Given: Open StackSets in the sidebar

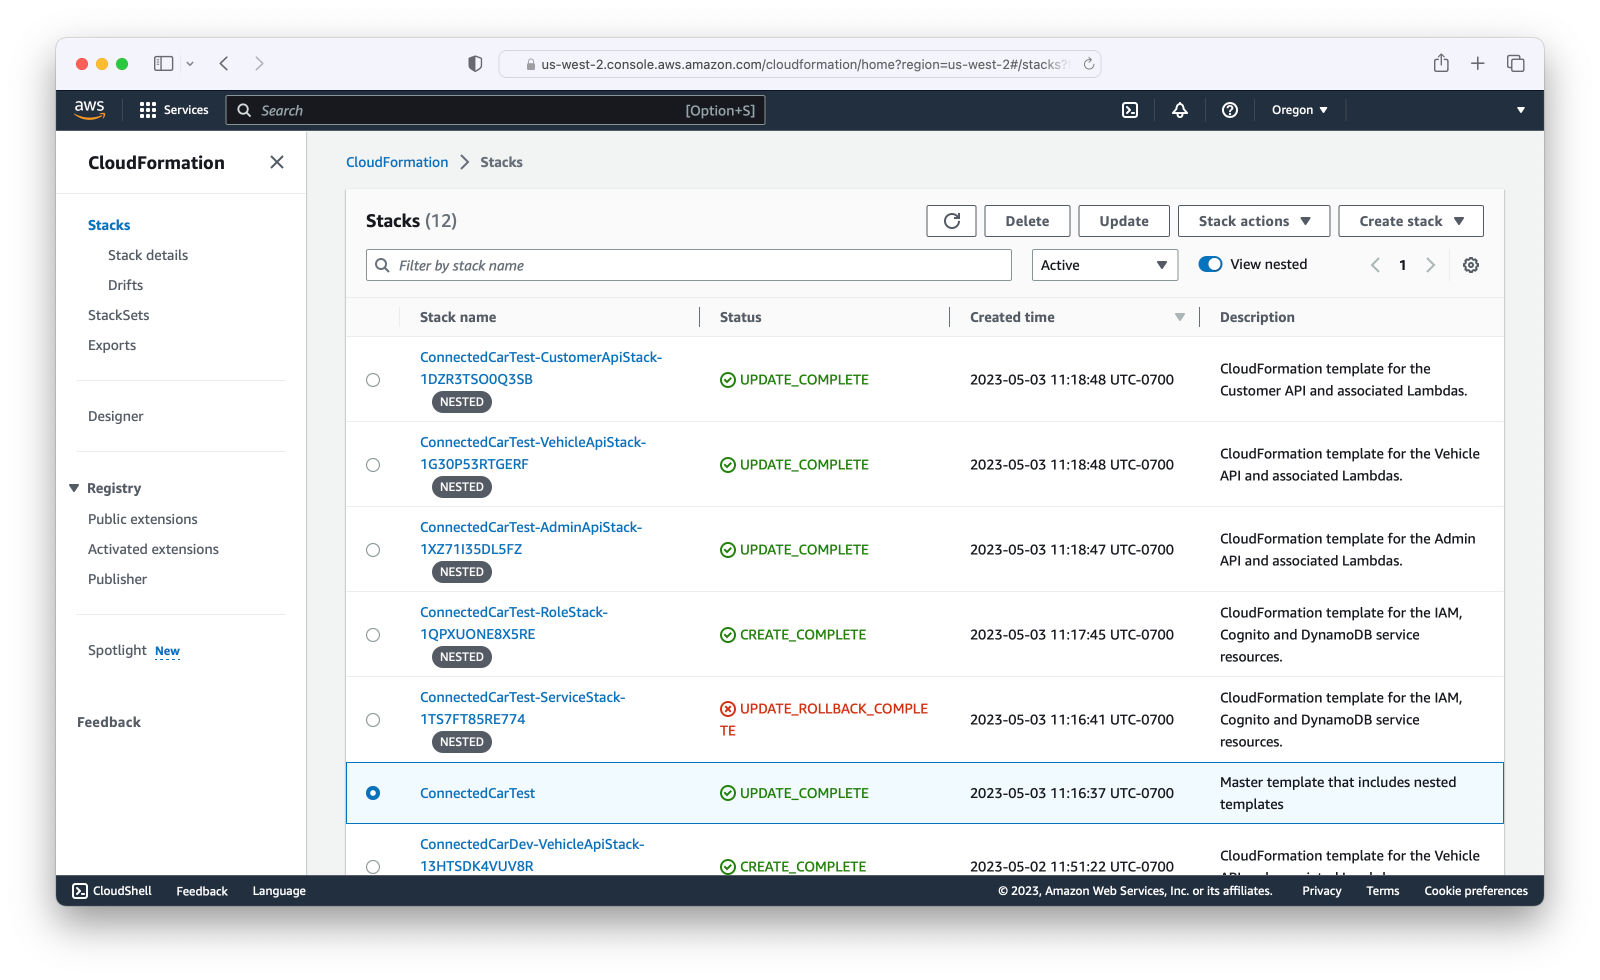Looking at the screenshot, I should [x=118, y=315].
